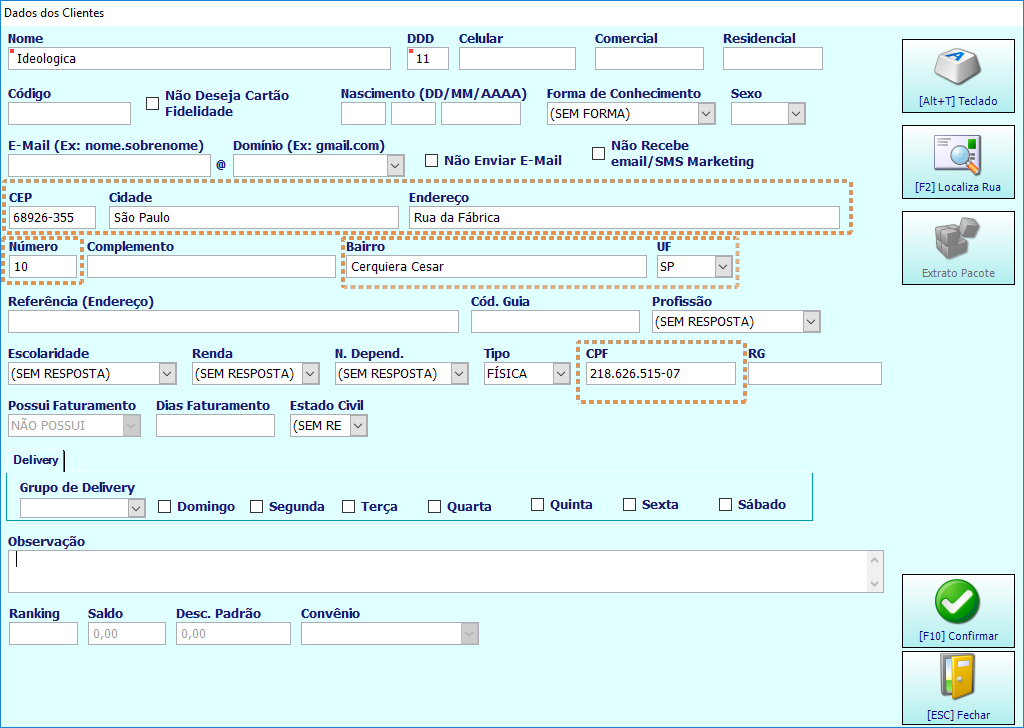The image size is (1024, 728).
Task: Confirm with the green checkmark icon
Action: click(x=957, y=602)
